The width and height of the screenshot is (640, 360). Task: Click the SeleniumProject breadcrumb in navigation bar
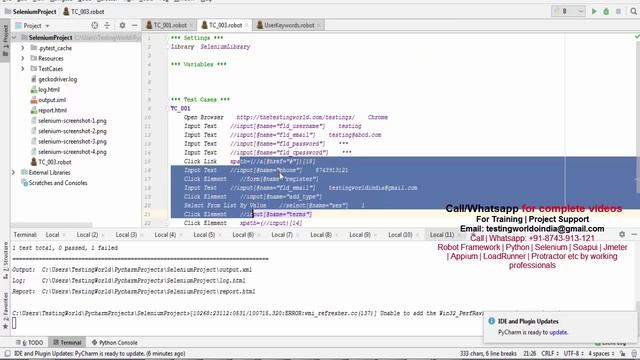pos(35,12)
